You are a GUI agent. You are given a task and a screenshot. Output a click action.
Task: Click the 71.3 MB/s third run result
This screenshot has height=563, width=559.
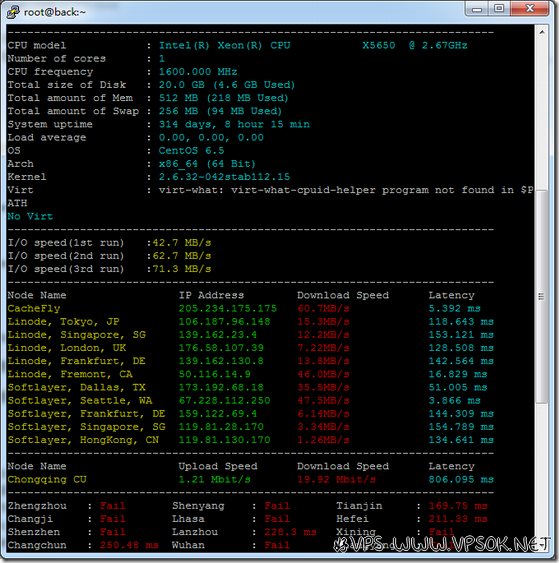(x=182, y=269)
